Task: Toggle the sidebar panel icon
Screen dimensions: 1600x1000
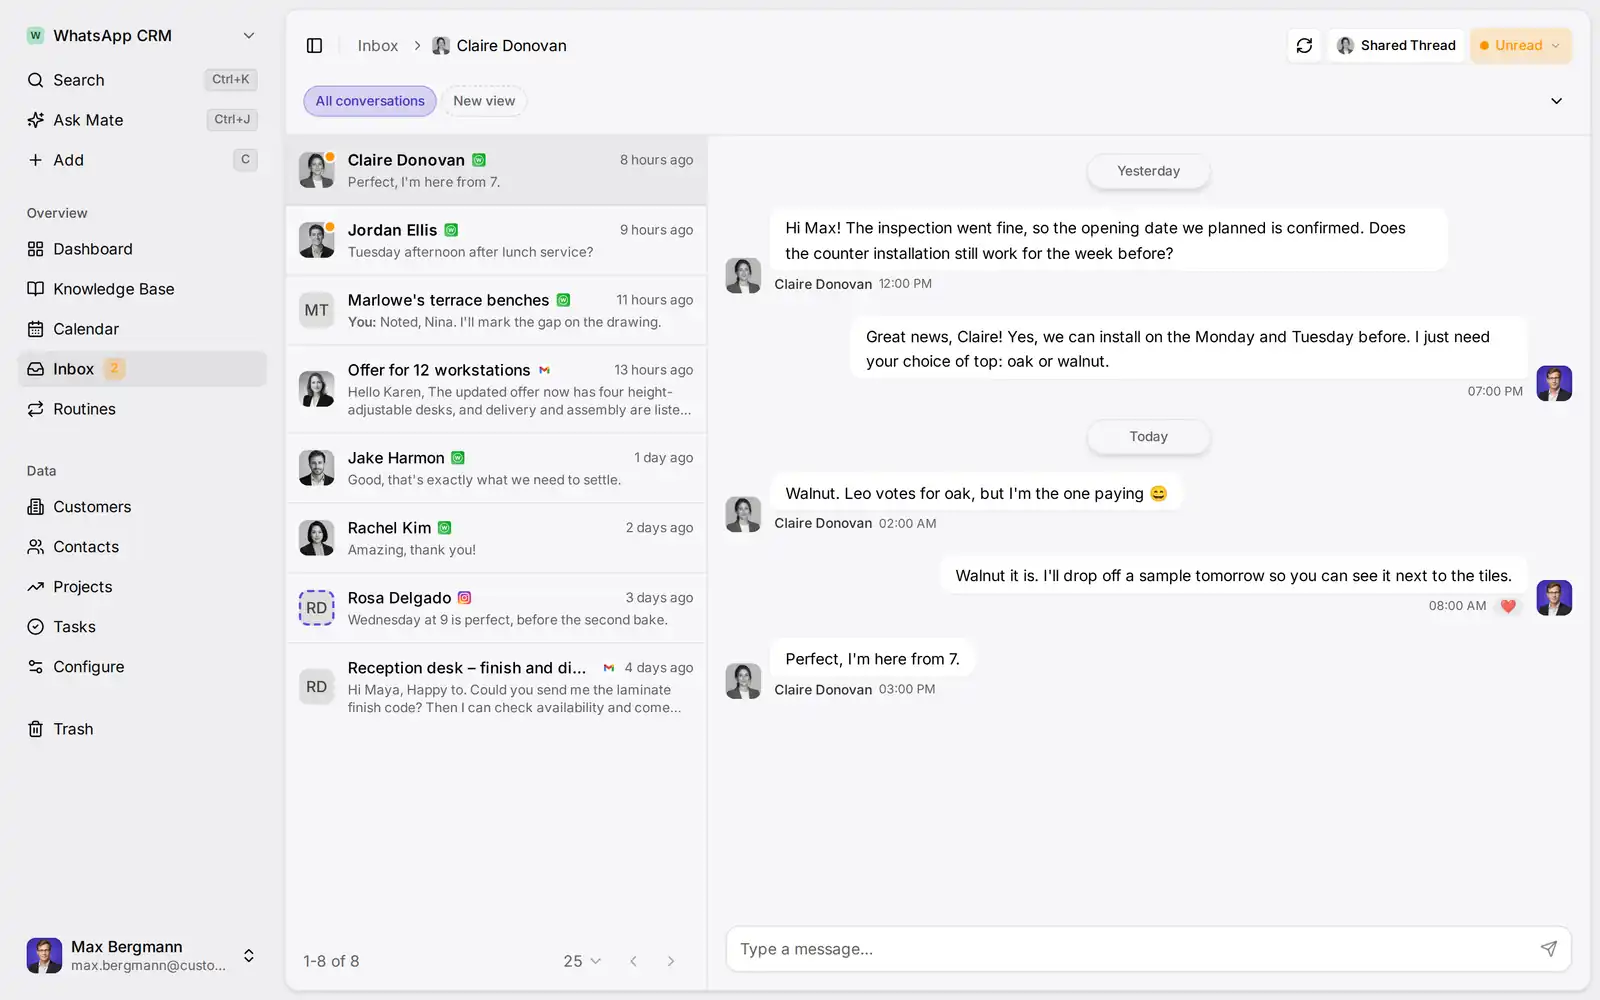Action: 314,46
